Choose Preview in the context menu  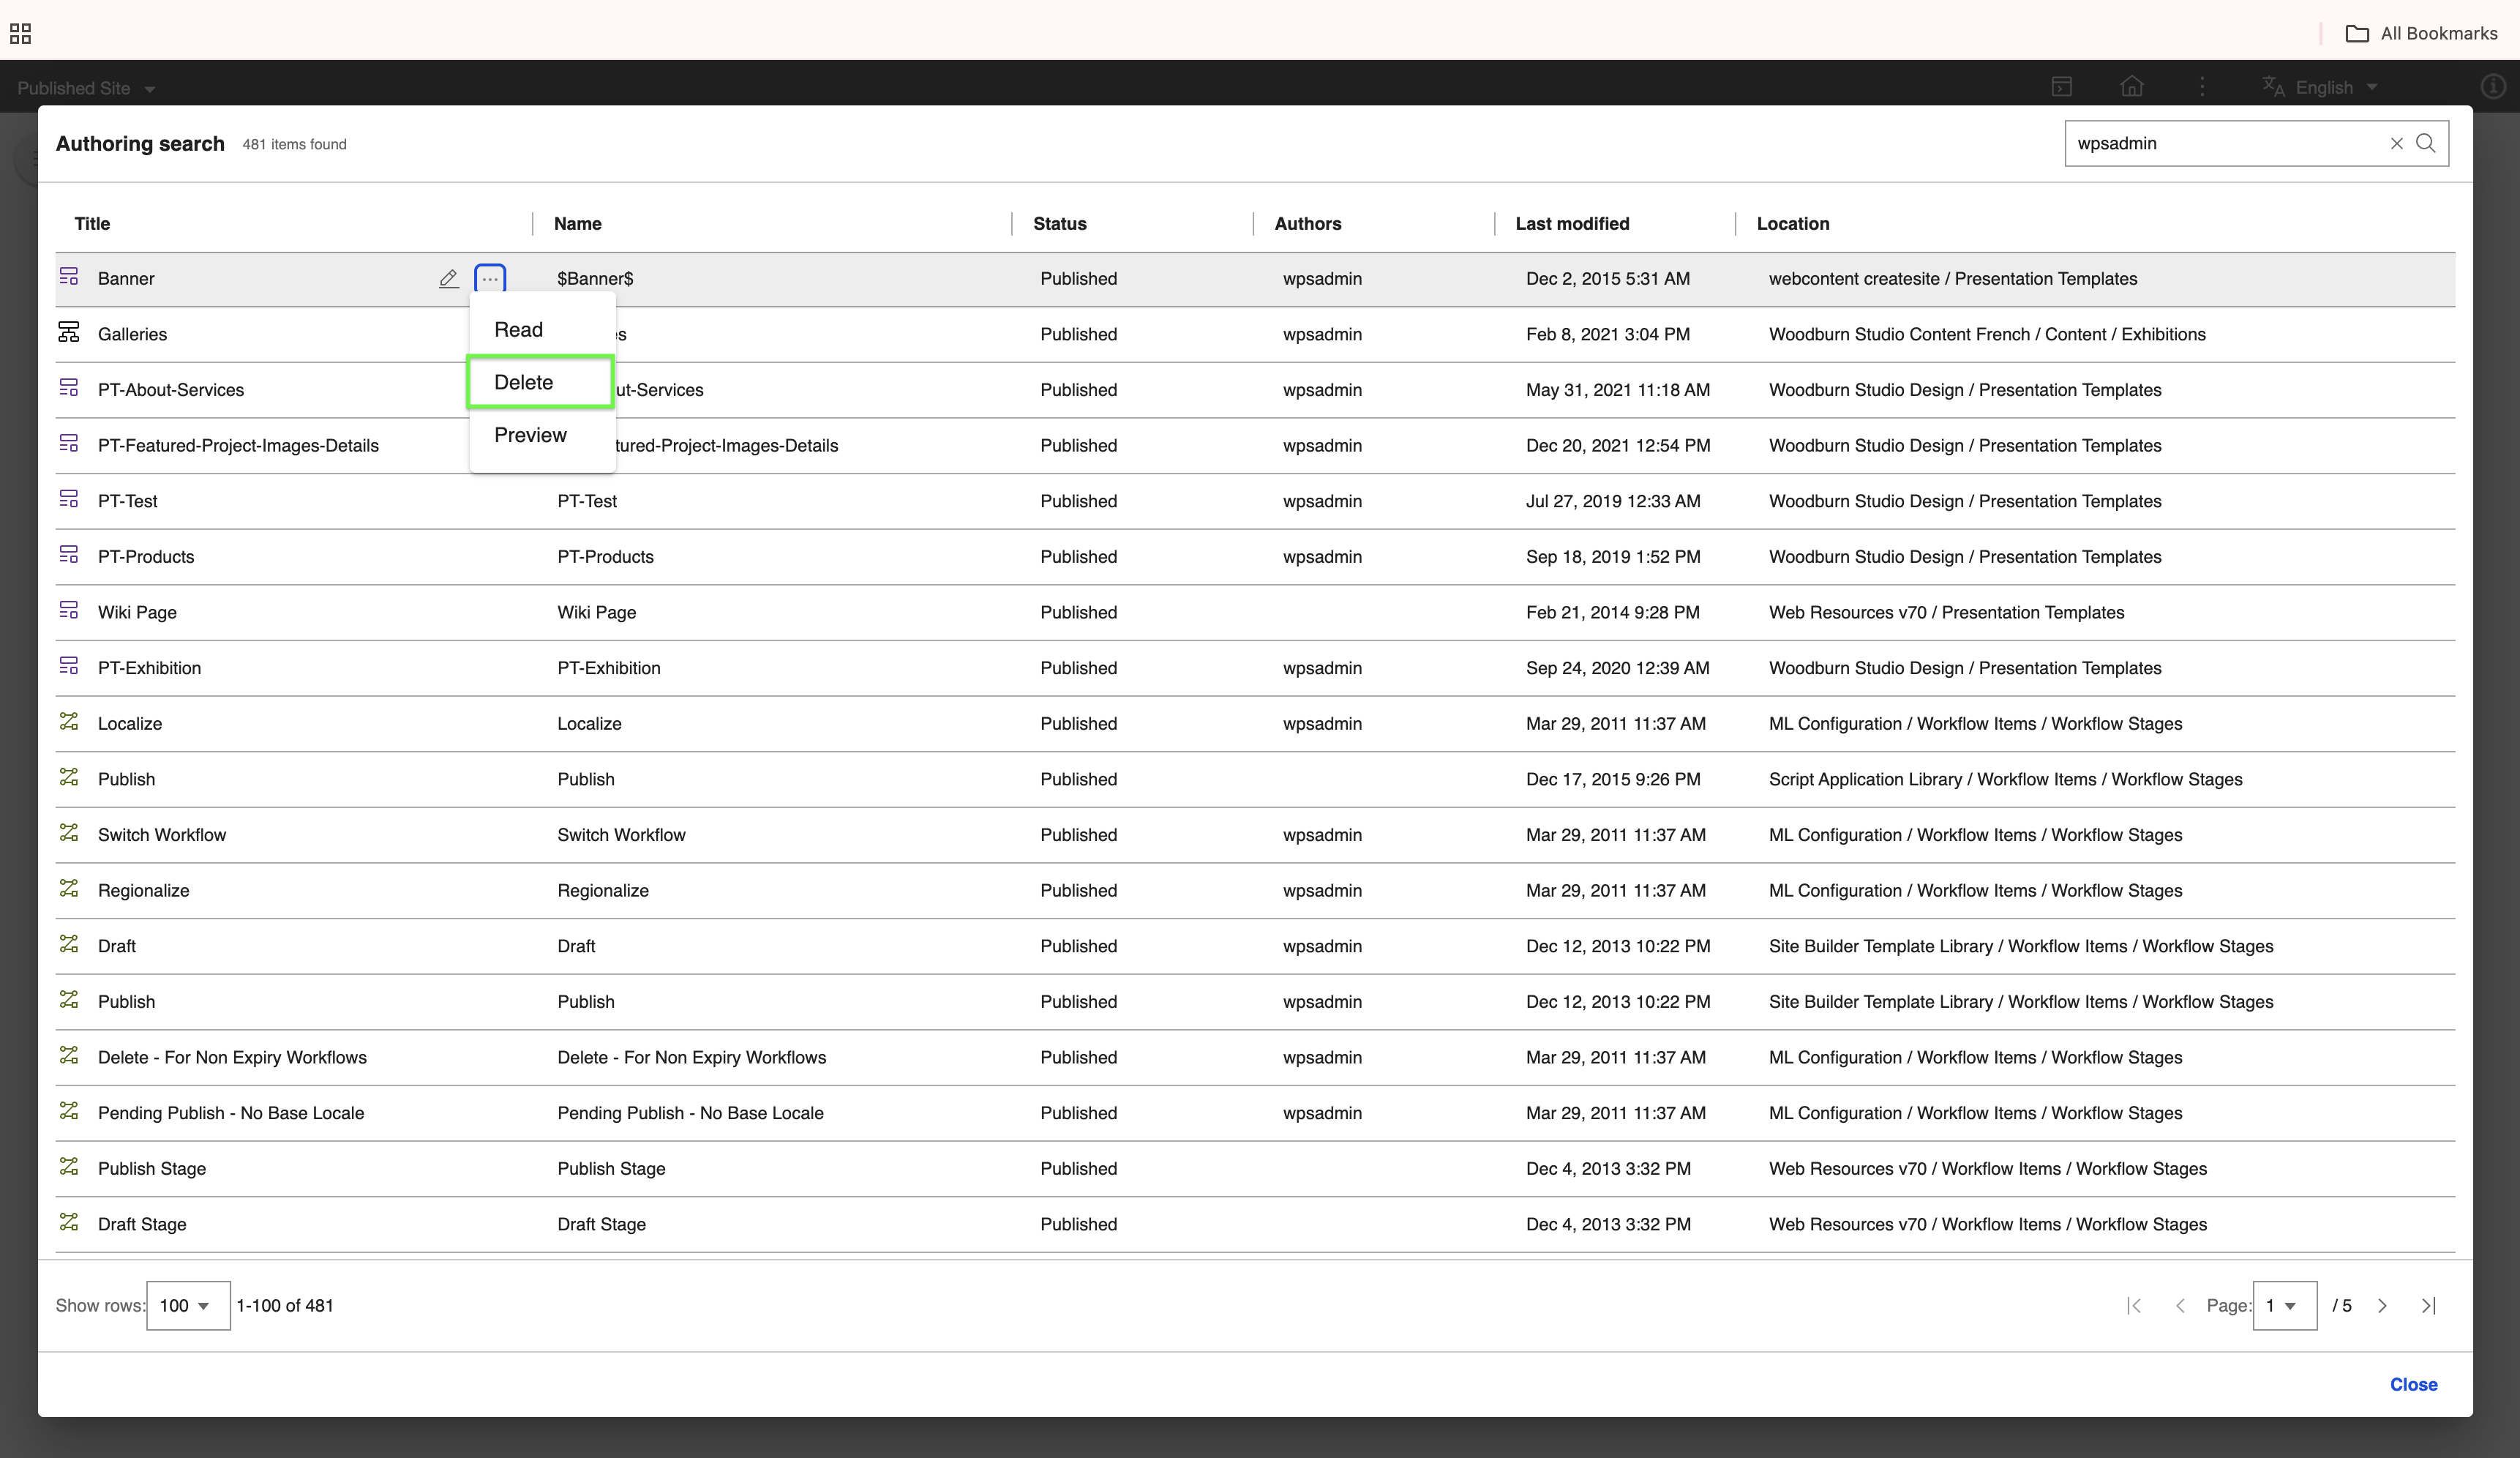[x=530, y=435]
